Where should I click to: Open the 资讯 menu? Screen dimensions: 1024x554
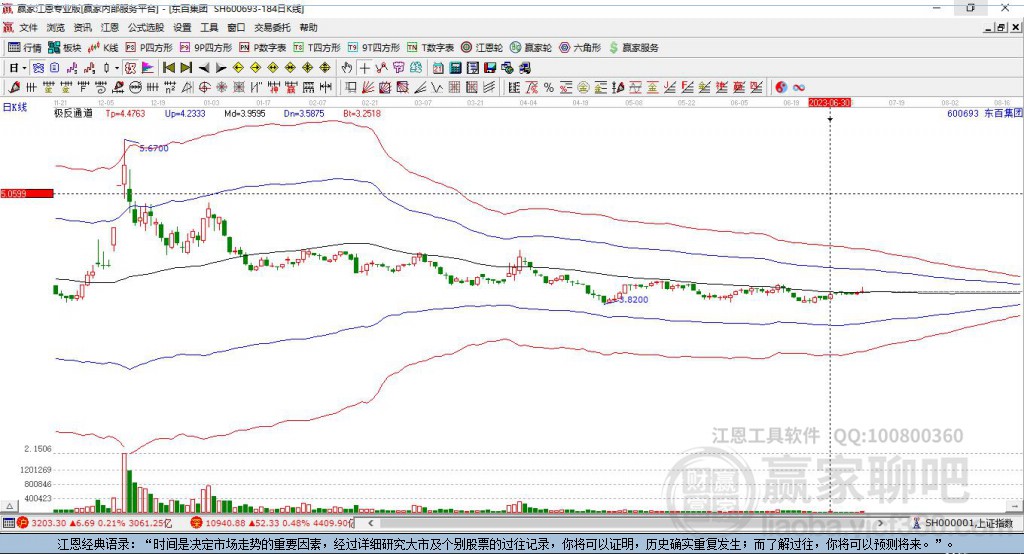pos(82,27)
